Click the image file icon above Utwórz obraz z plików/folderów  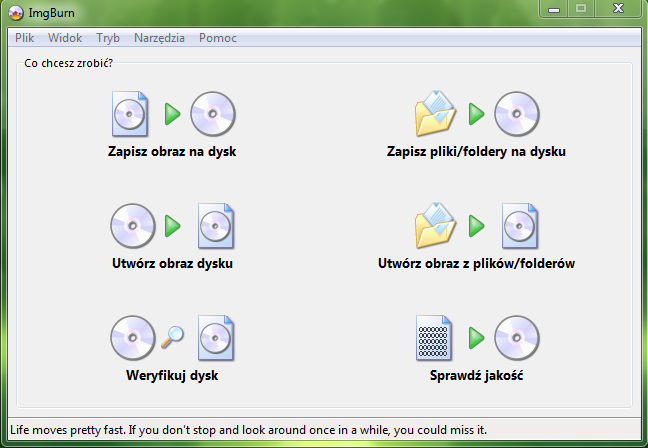coord(520,226)
